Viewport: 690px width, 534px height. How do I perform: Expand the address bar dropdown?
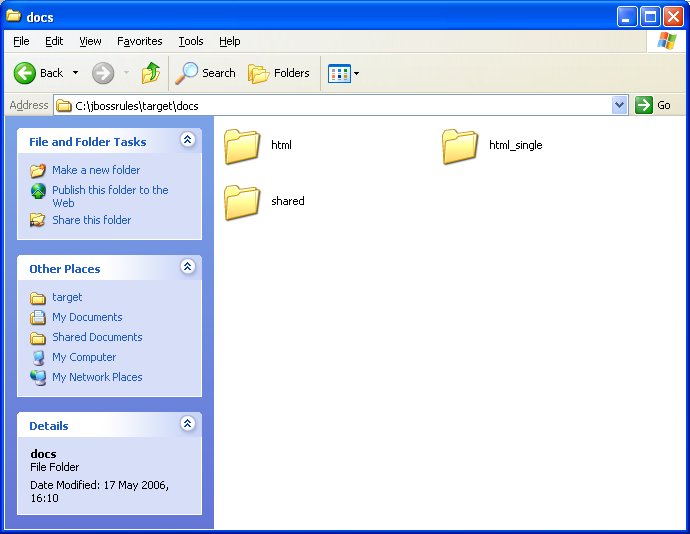[x=620, y=105]
